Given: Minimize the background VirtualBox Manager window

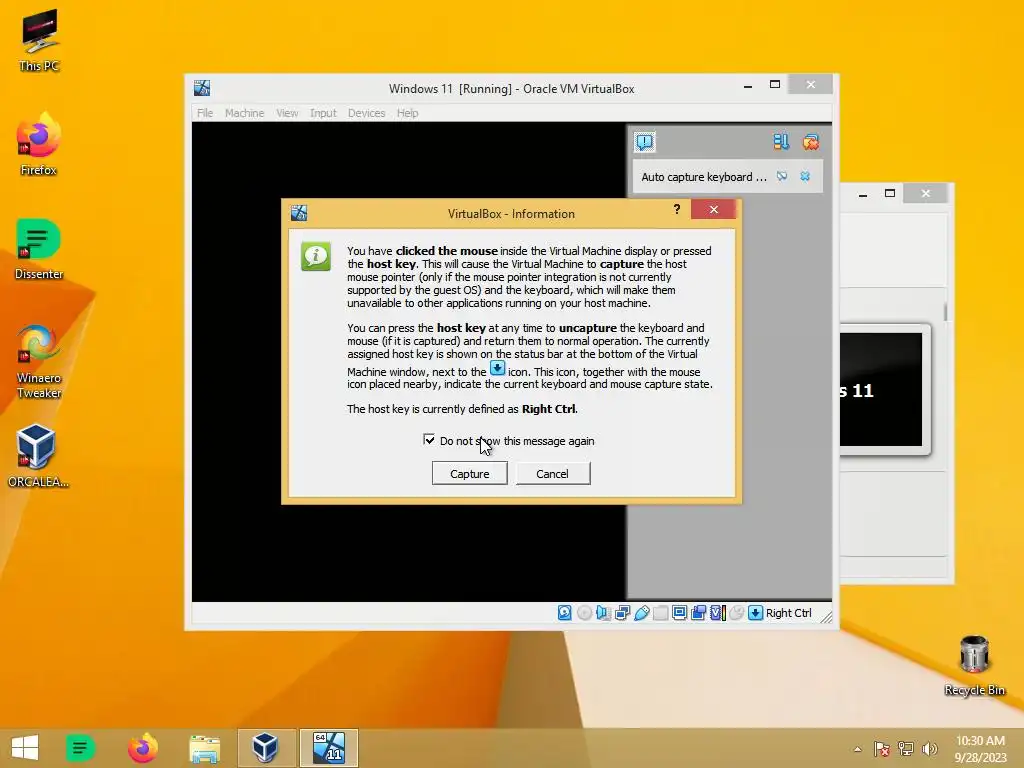Looking at the screenshot, I should [x=863, y=193].
